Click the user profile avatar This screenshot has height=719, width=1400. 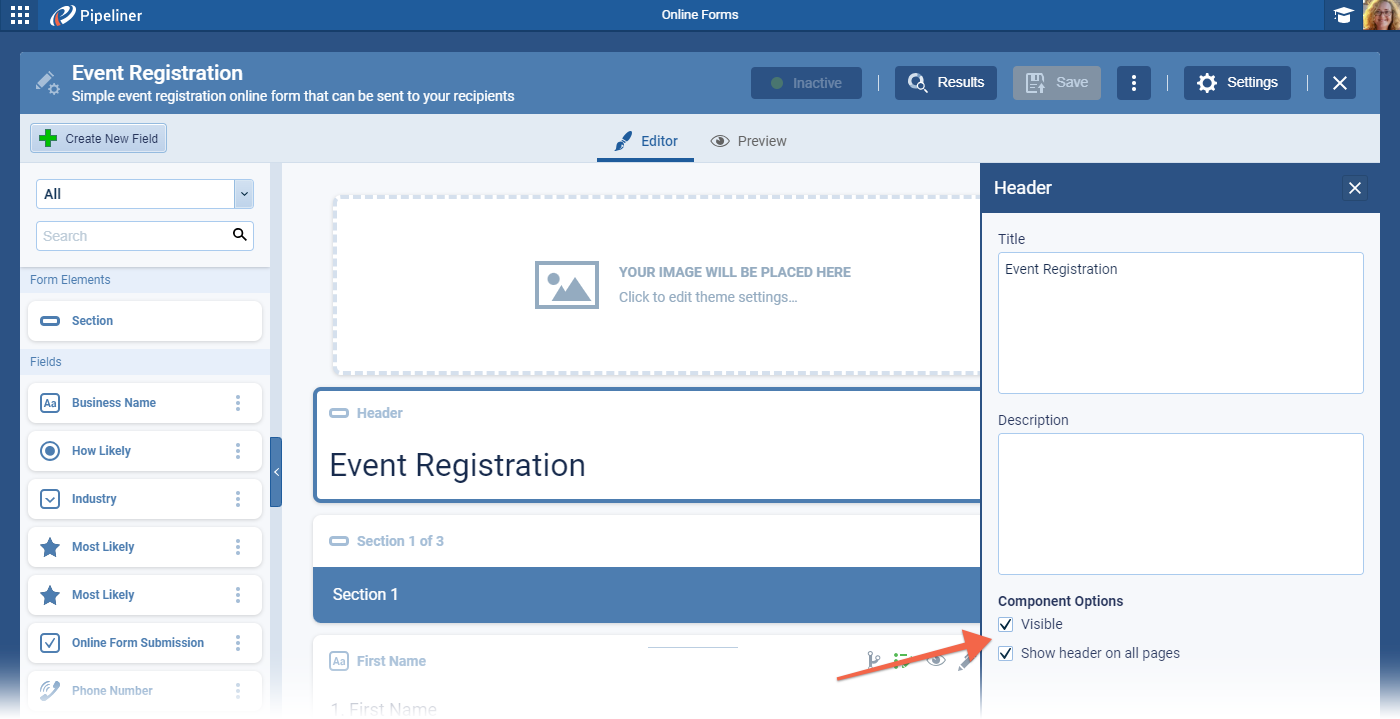click(1381, 15)
